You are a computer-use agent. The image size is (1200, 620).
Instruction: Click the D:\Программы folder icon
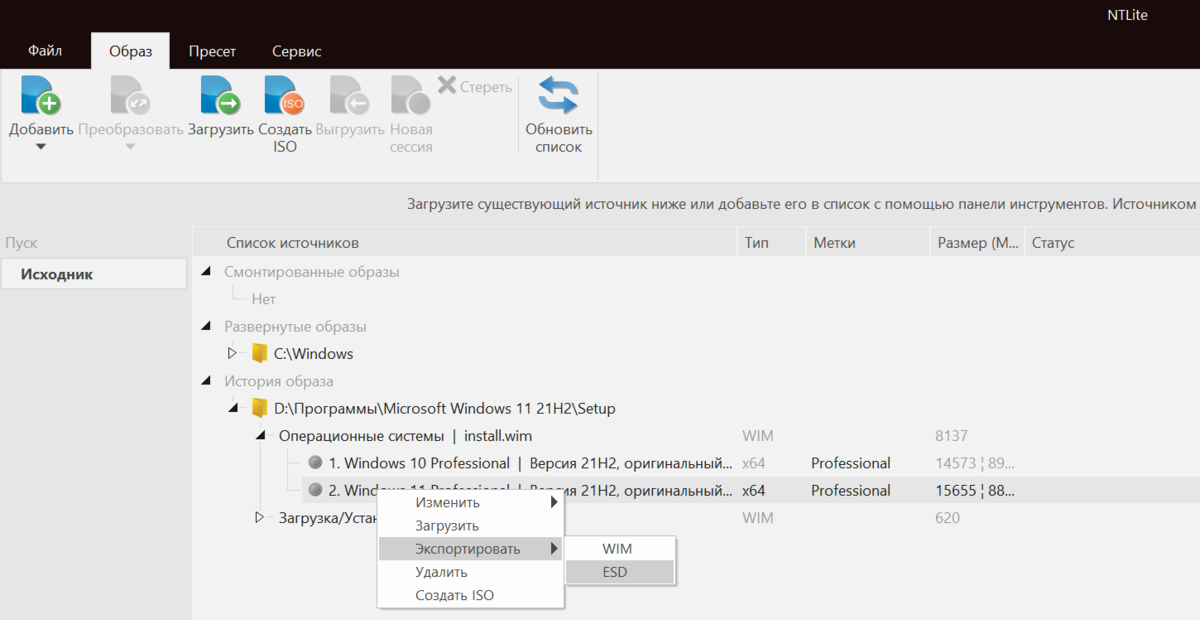tap(260, 408)
